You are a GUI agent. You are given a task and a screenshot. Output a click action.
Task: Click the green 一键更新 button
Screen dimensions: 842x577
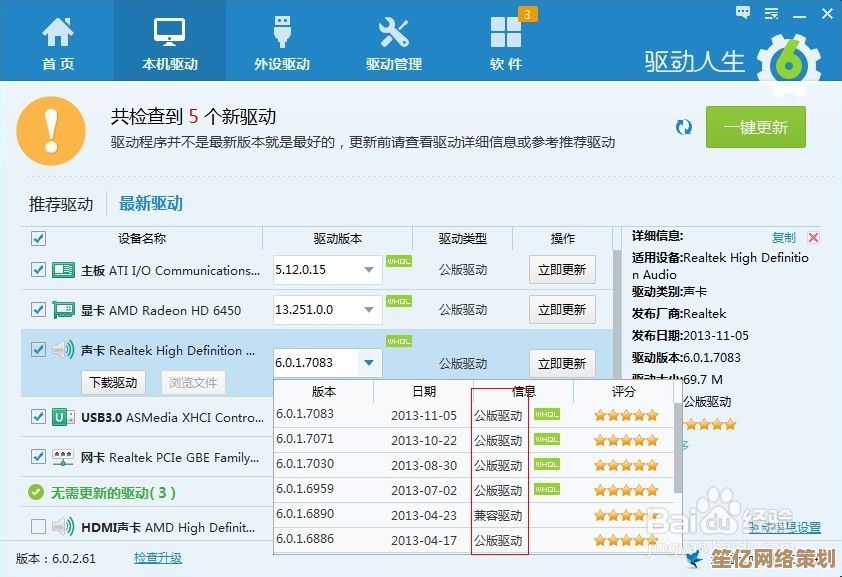756,127
